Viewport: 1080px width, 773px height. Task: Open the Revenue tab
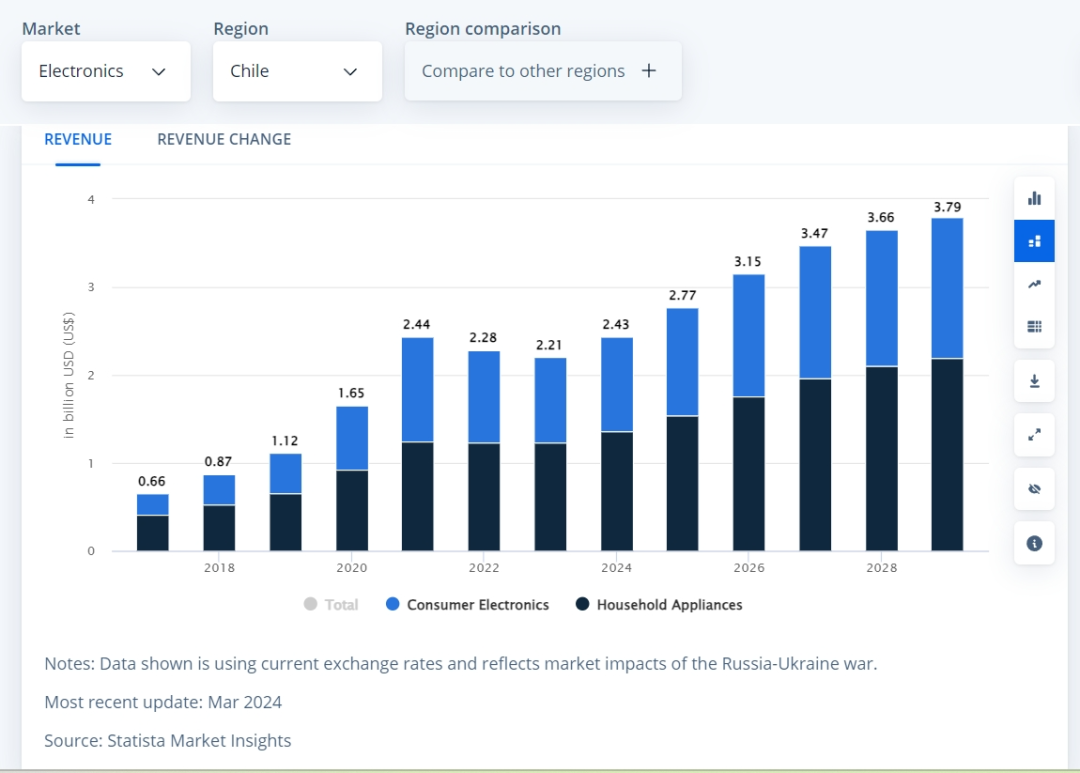coord(78,139)
